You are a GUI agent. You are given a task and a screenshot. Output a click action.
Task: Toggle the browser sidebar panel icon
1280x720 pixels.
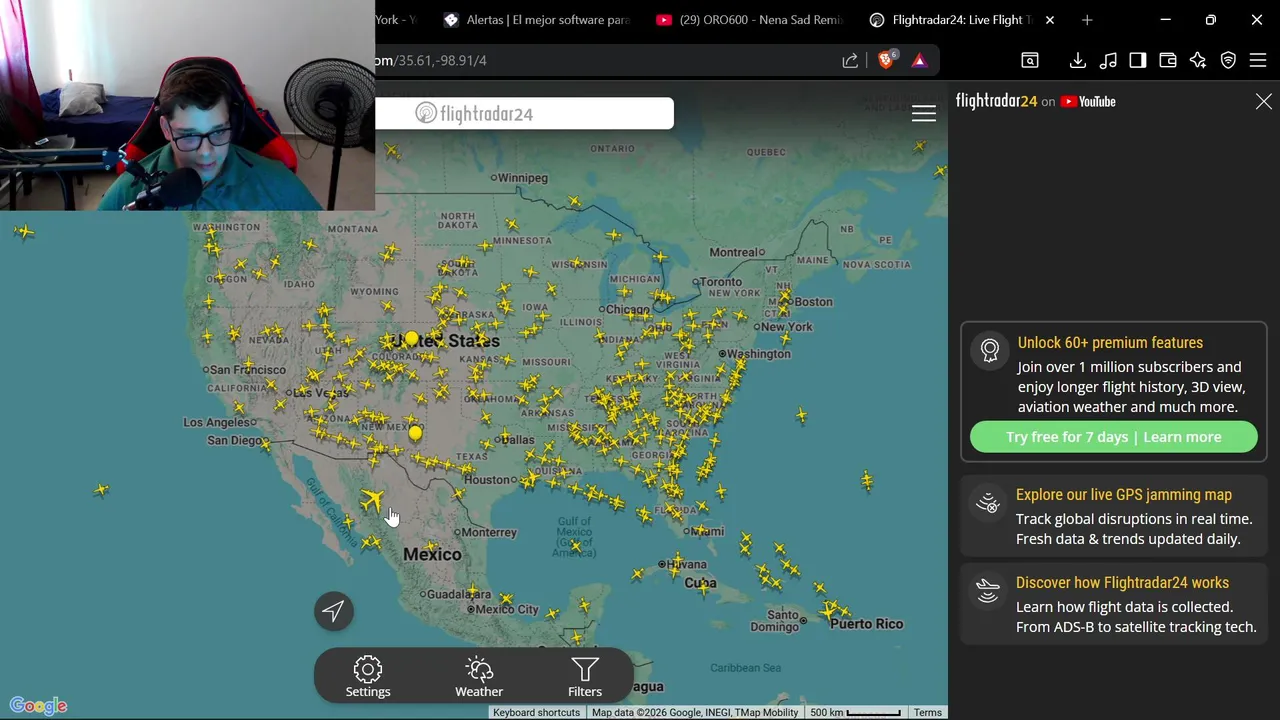[x=1138, y=60]
